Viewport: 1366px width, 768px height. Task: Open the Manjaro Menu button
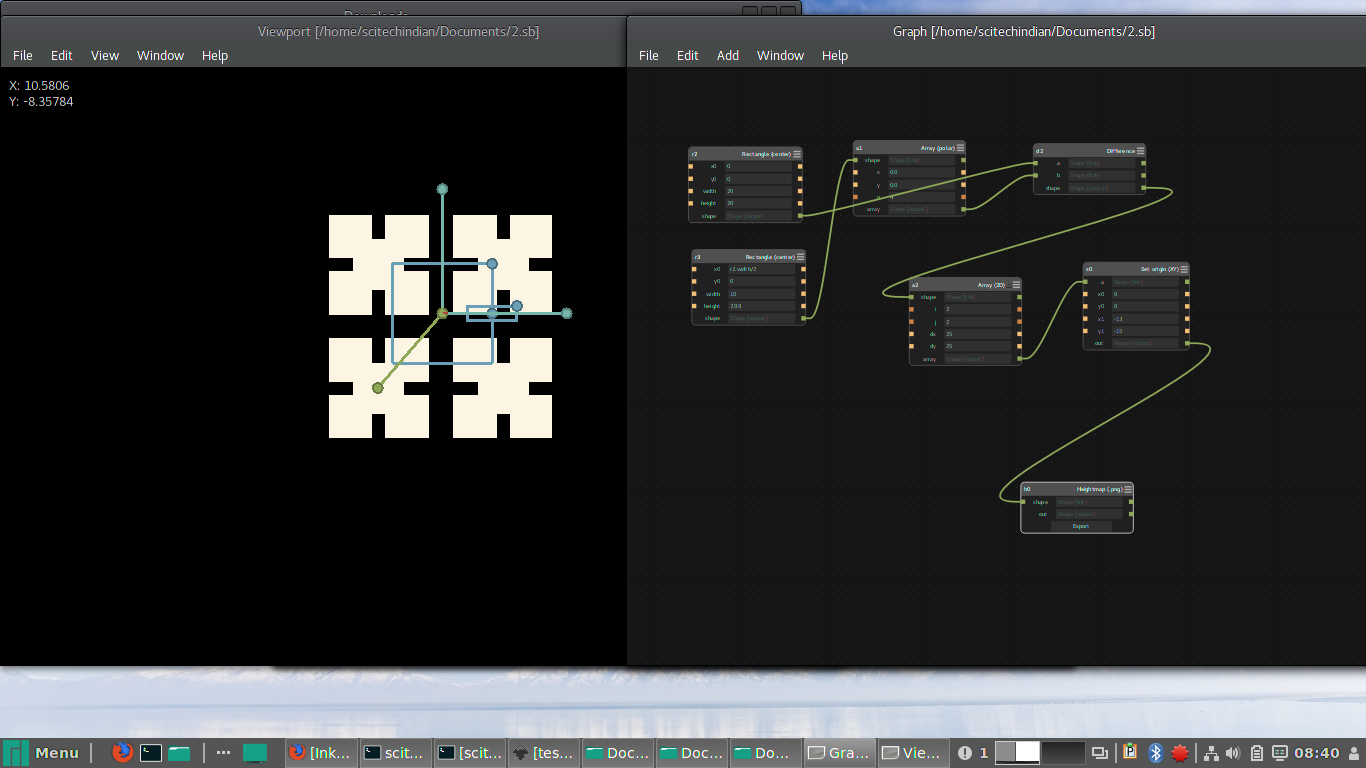(42, 753)
